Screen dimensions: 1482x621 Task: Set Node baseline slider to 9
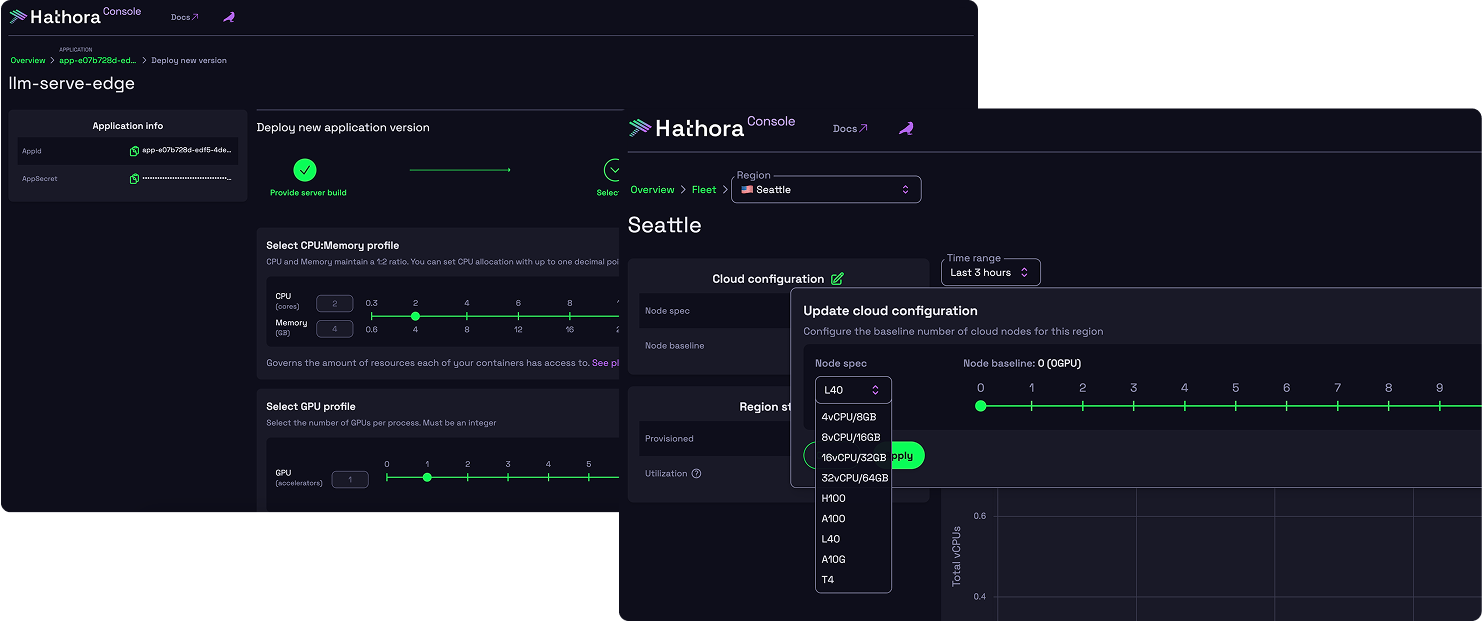click(x=1439, y=406)
